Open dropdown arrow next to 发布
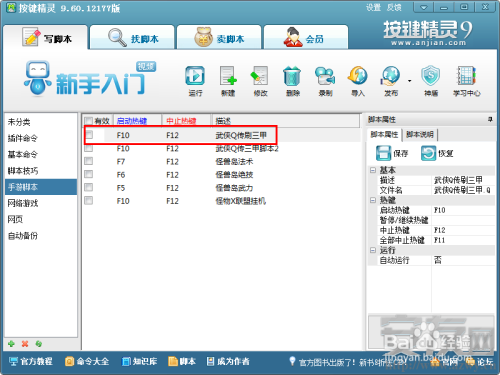Screen dimensions: 500x375 (x=409, y=81)
